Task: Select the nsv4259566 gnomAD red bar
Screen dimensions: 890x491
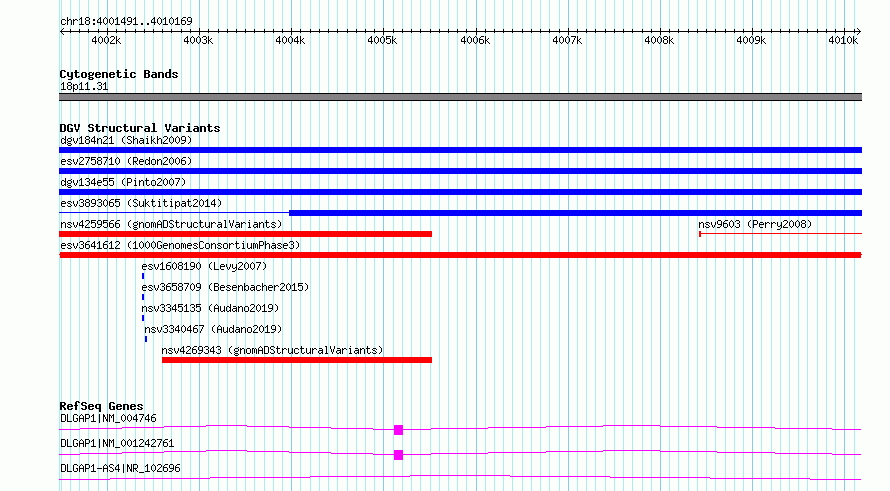Action: coord(245,234)
